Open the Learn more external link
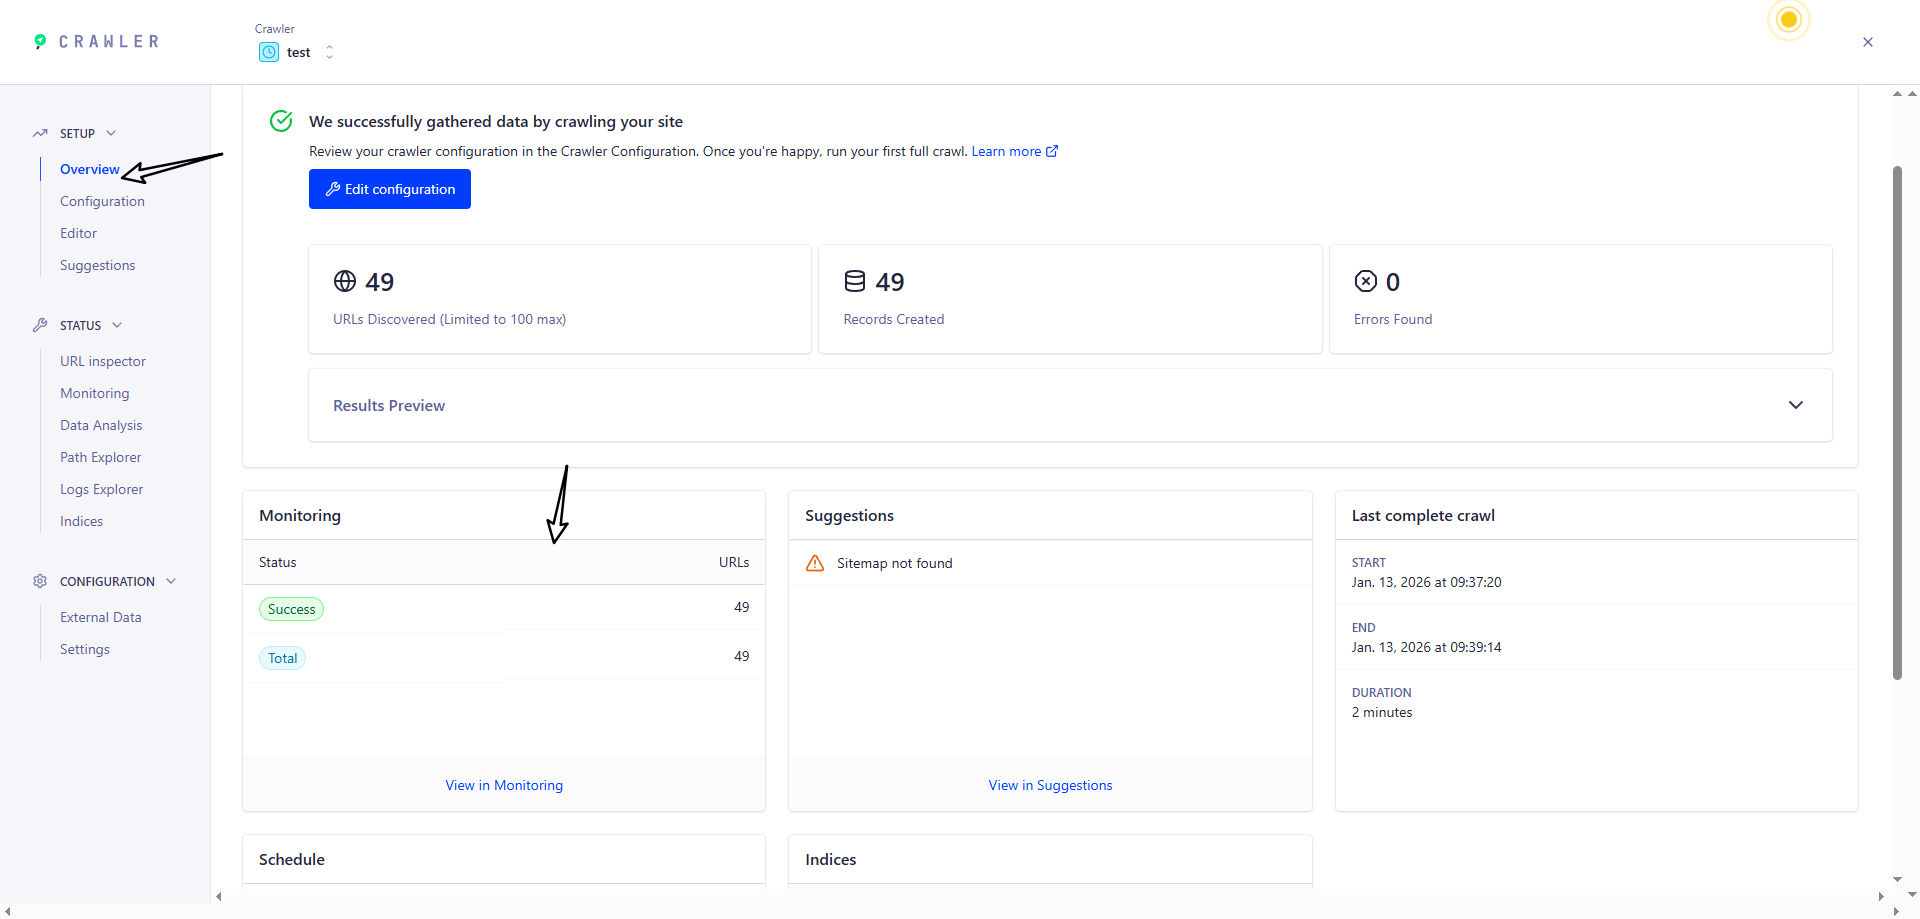Image resolution: width=1920 pixels, height=919 pixels. point(1014,151)
